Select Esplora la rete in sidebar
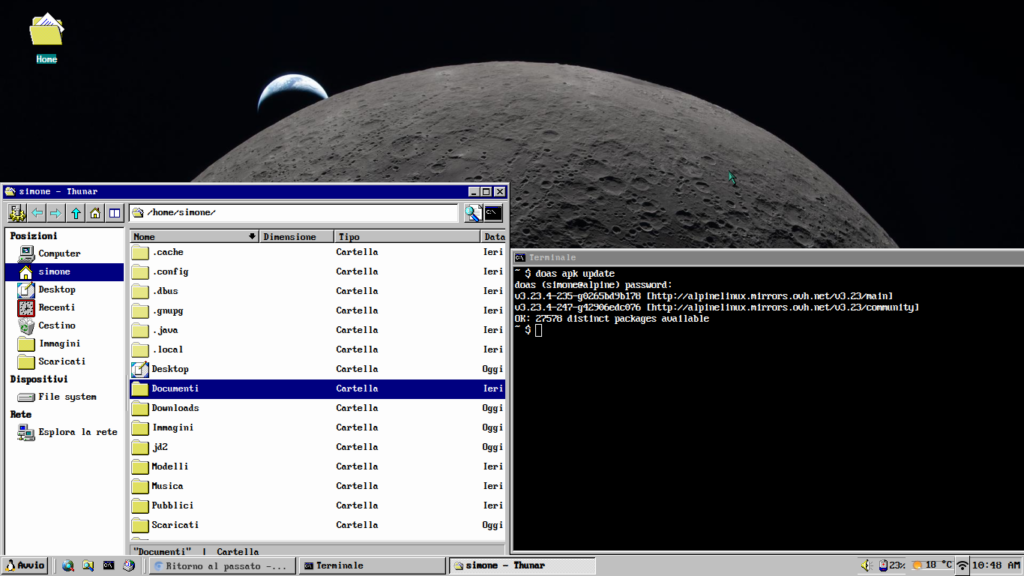 68,432
